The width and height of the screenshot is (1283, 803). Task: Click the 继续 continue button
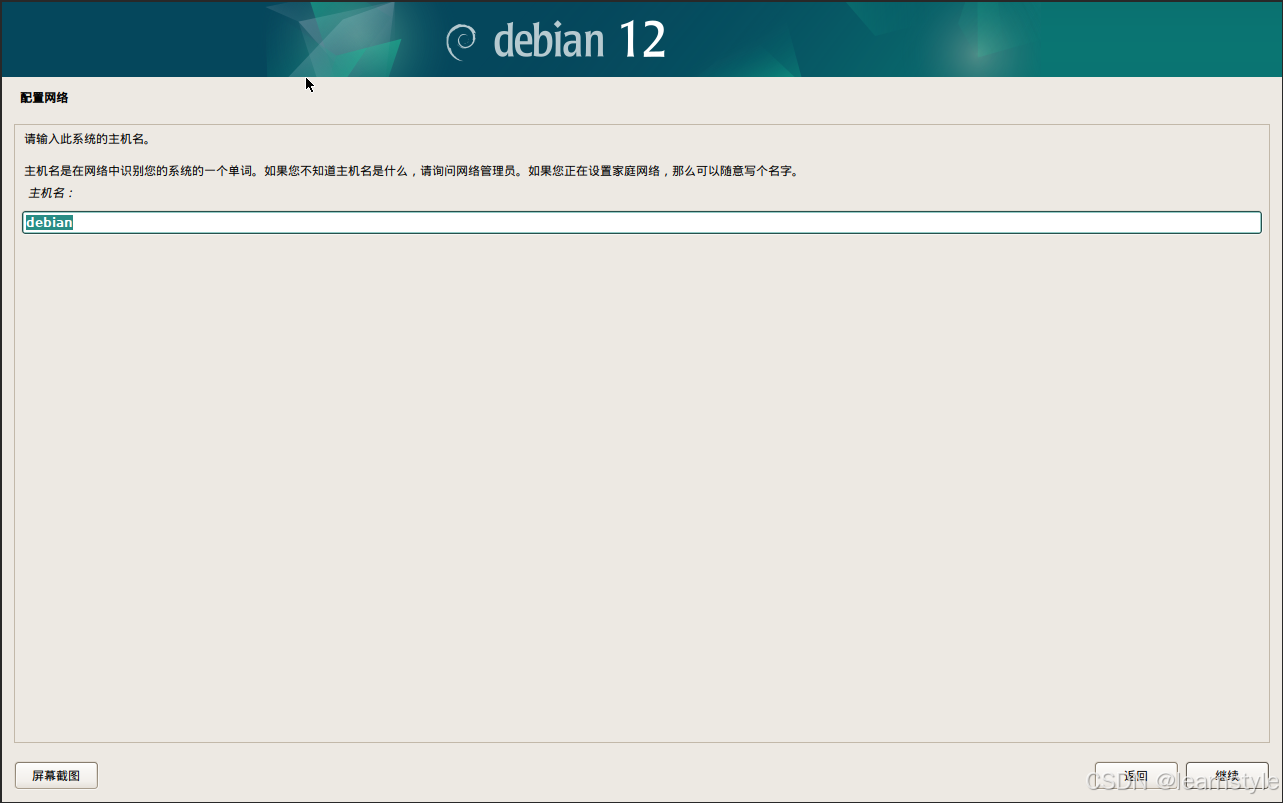(1226, 775)
